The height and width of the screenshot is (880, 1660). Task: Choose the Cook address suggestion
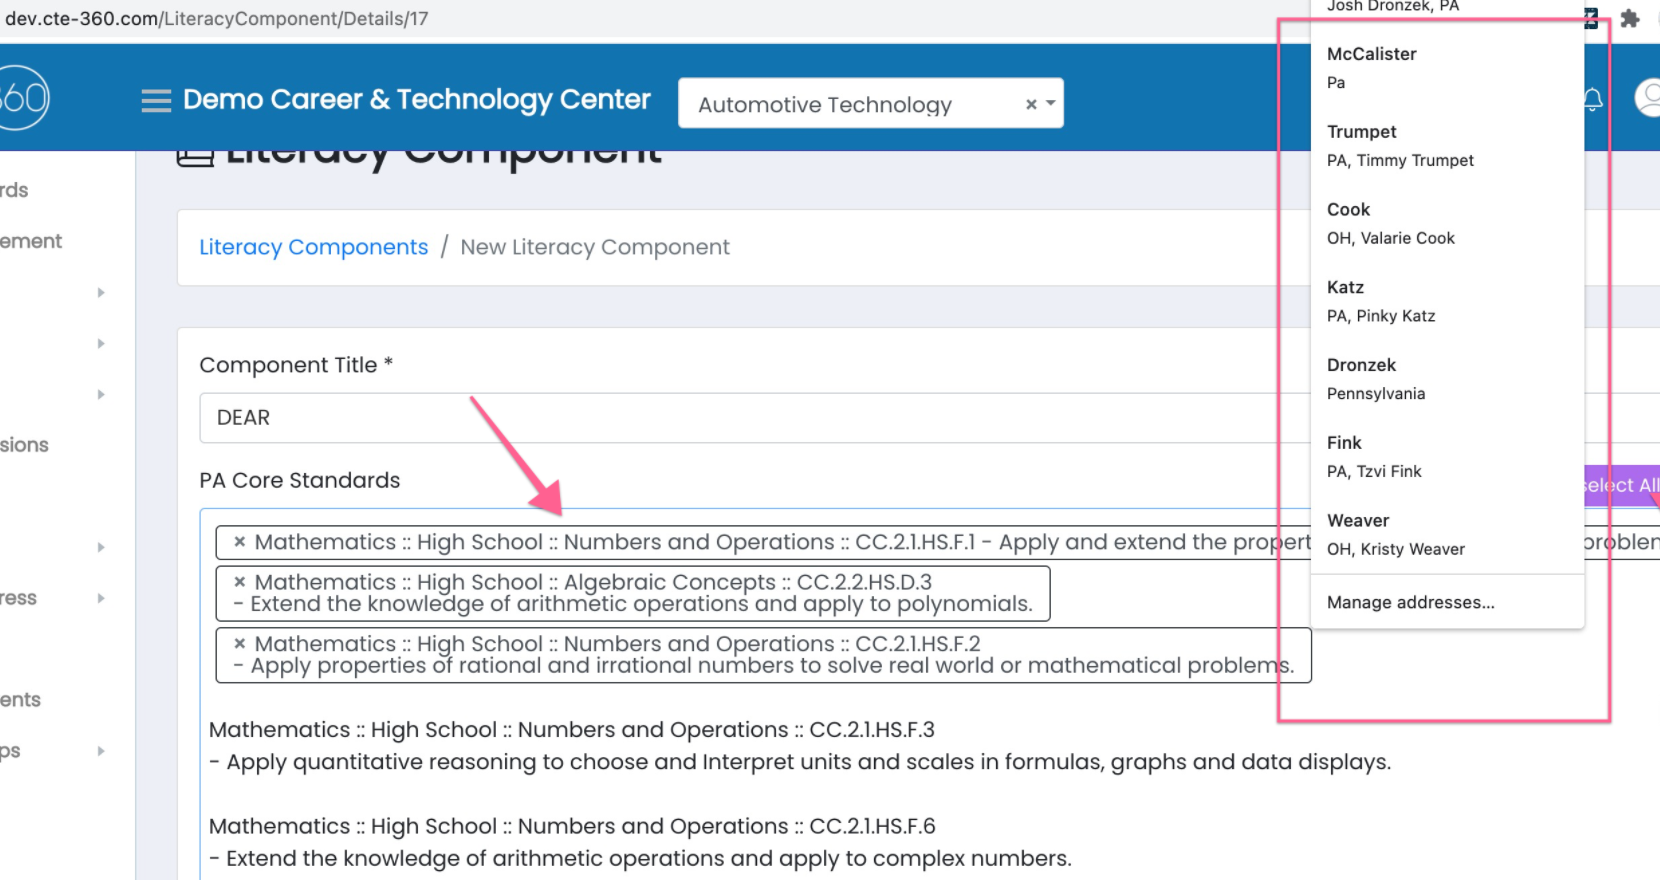[1390, 224]
